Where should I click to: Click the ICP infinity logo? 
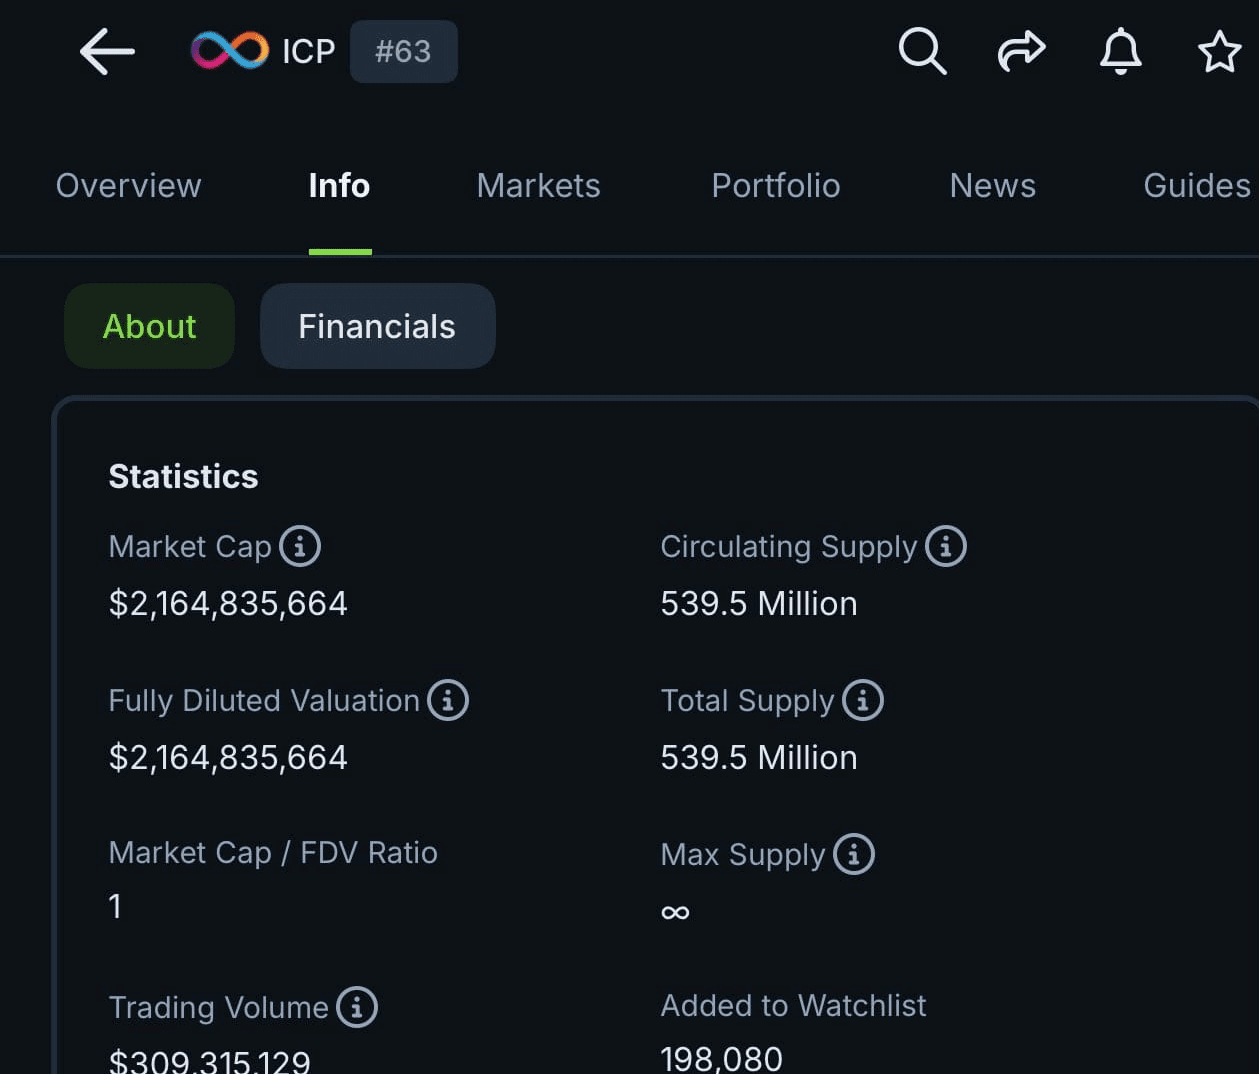point(230,51)
